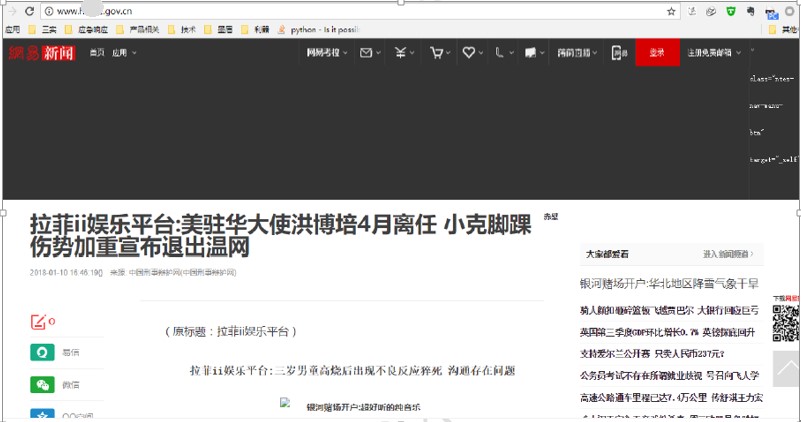The width and height of the screenshot is (801, 422).
Task: Click the green shield extension icon
Action: click(731, 11)
